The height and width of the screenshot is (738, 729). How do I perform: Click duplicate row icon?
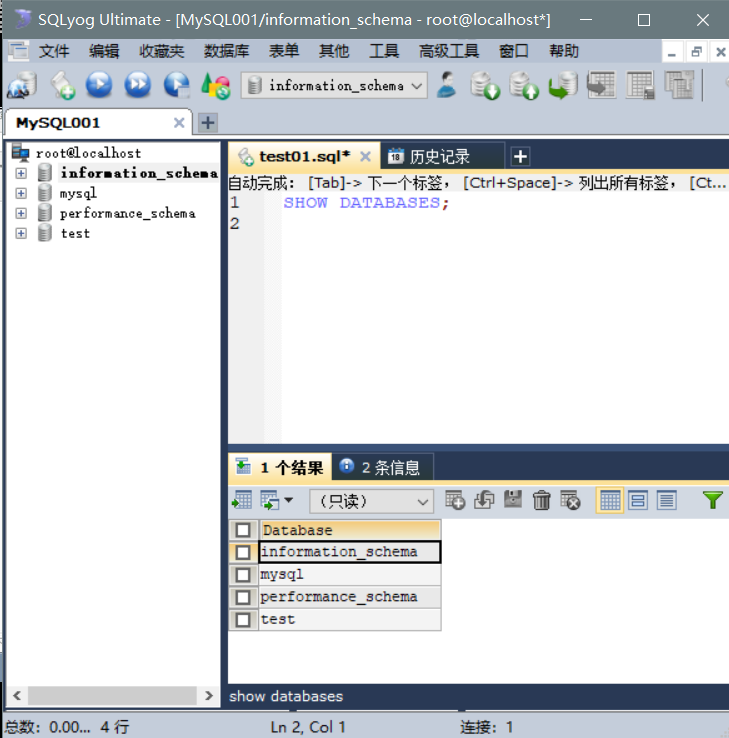tap(484, 500)
